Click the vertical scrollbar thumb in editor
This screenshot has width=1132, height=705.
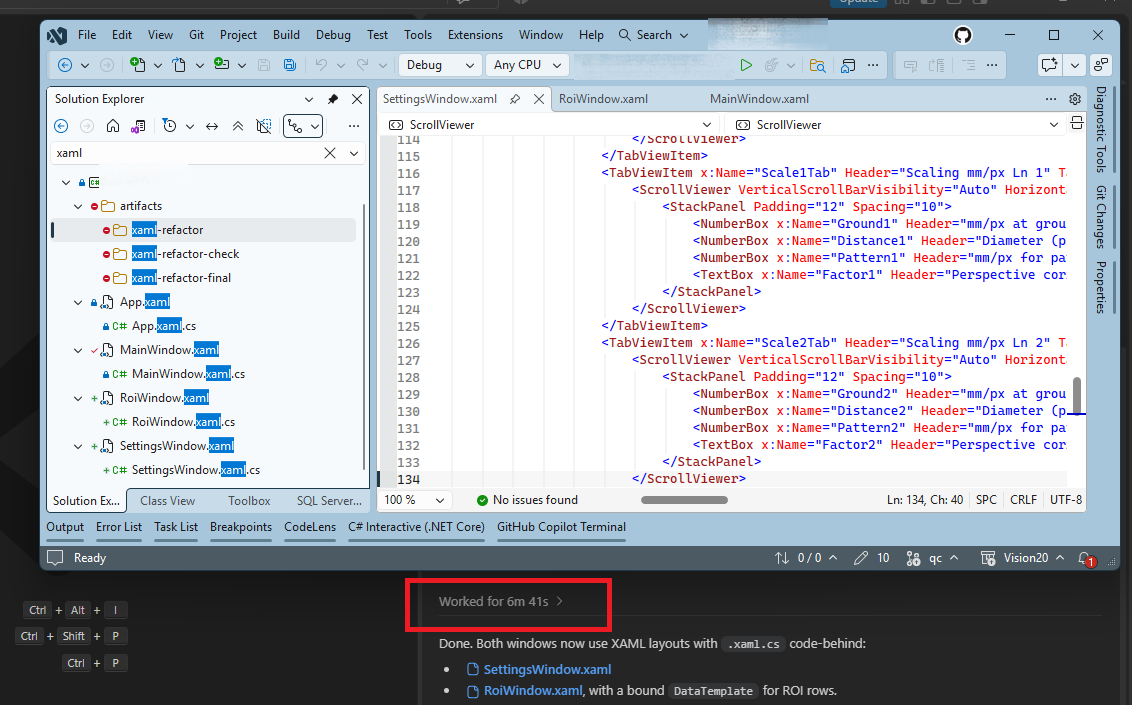click(1076, 394)
